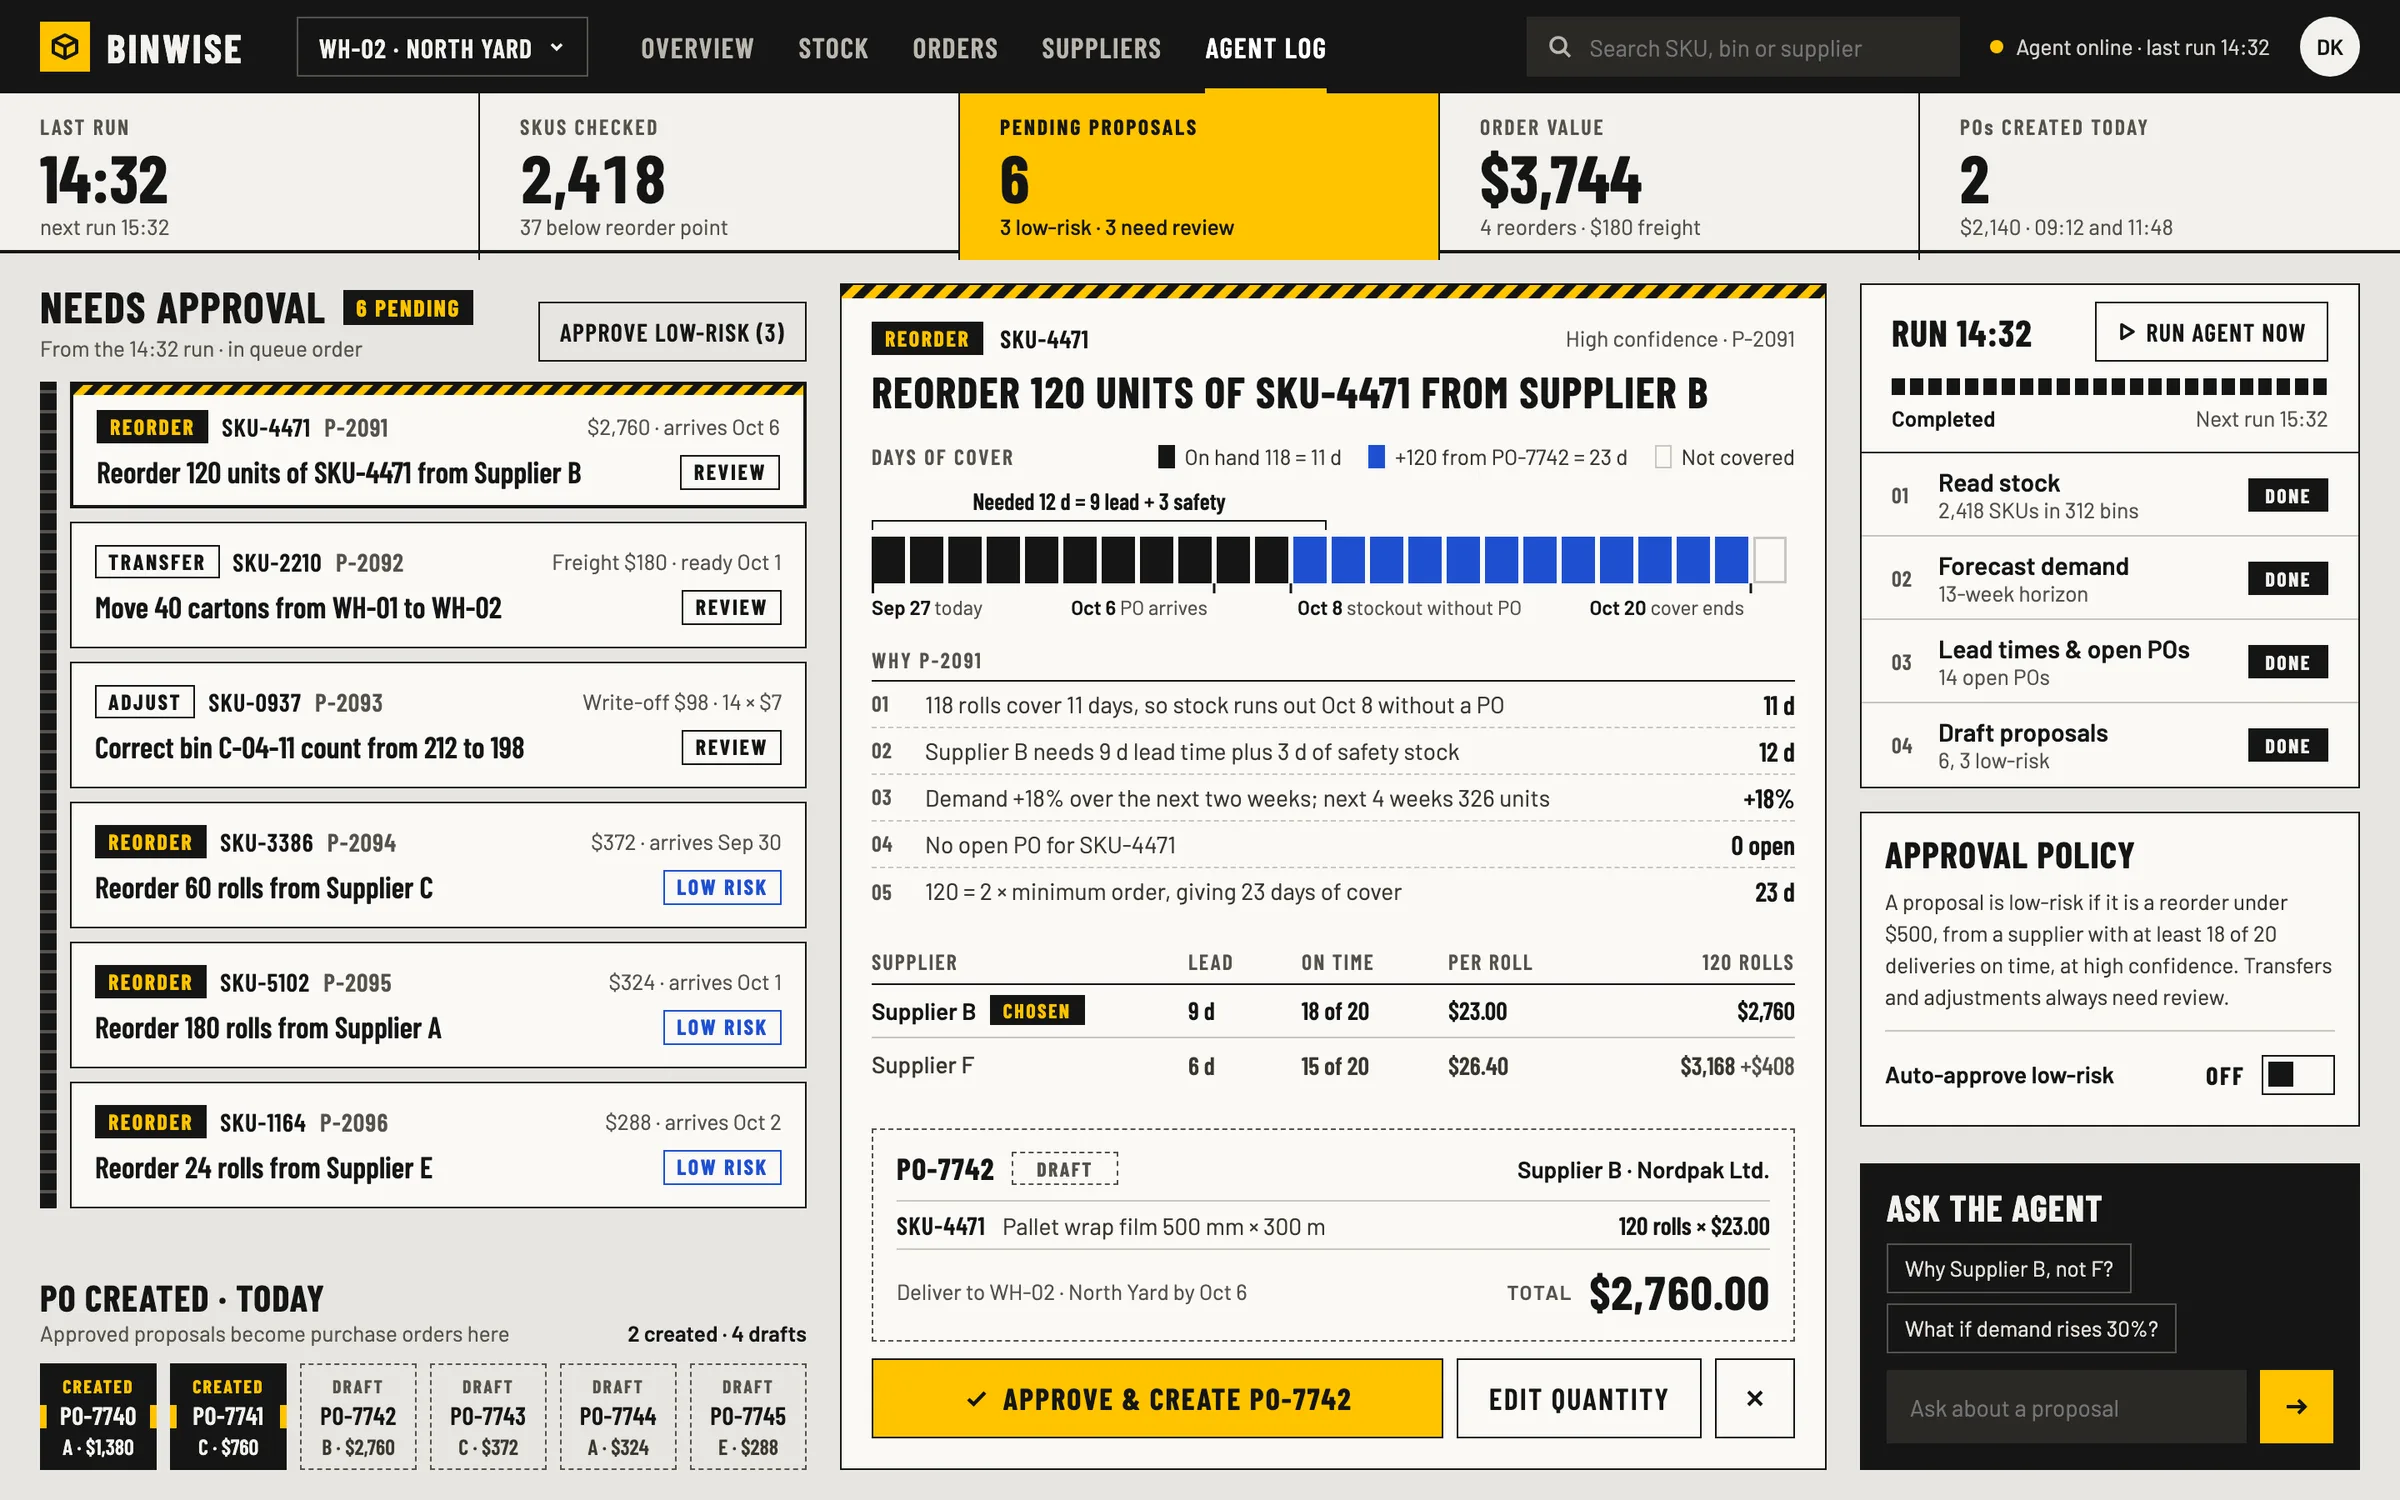The width and height of the screenshot is (2400, 1500).
Task: Click the Chosen badge for Supplier B
Action: pos(1037,1011)
